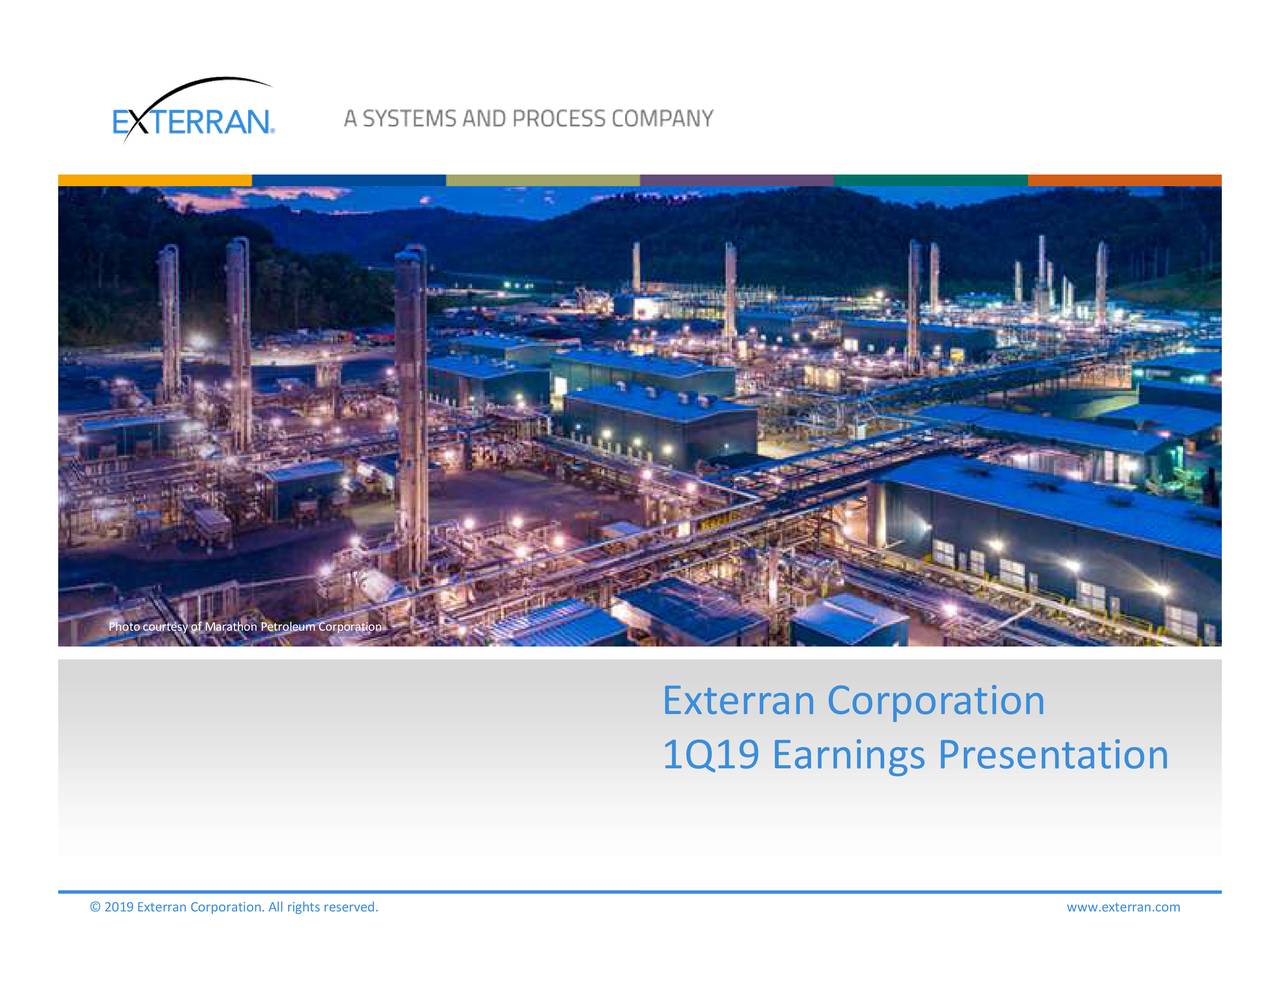The height and width of the screenshot is (989, 1280).
Task: Select the Exterran Corporation title text
Action: (x=853, y=700)
